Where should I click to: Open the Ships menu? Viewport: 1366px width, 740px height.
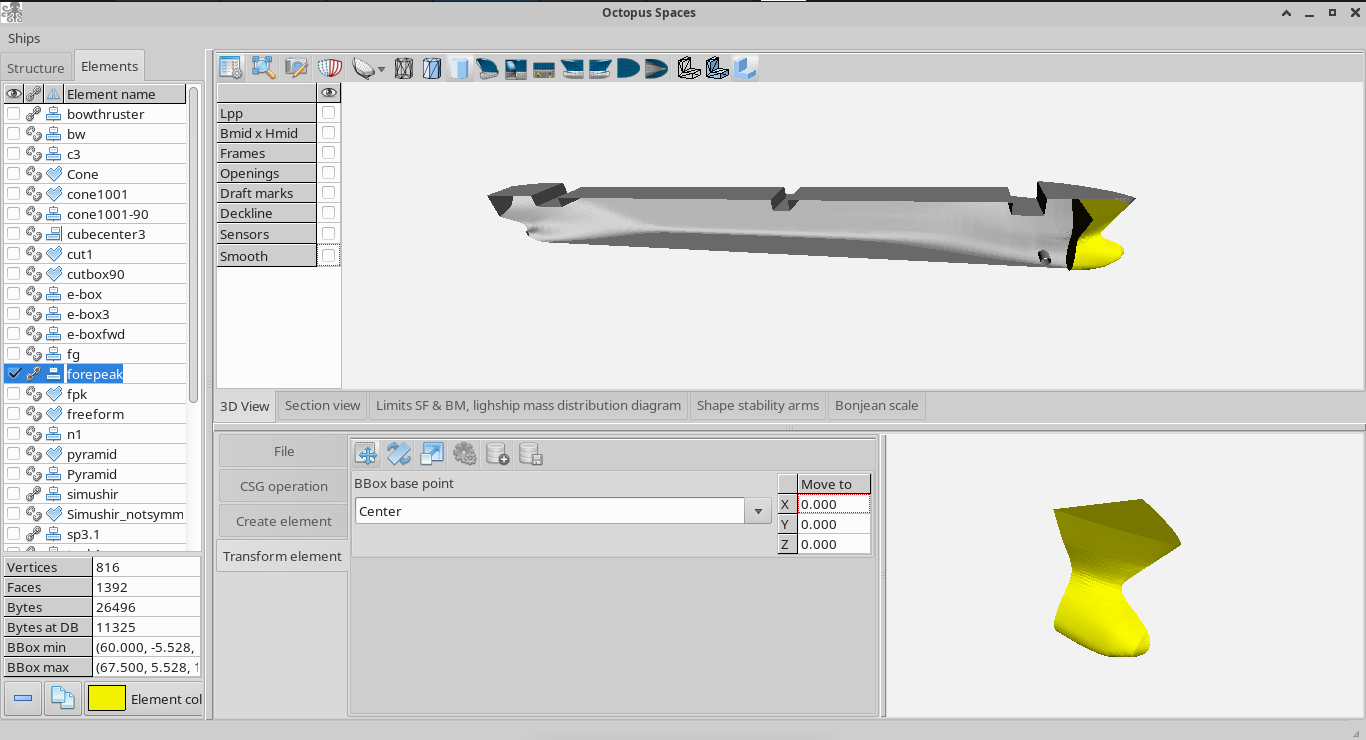pyautogui.click(x=24, y=38)
